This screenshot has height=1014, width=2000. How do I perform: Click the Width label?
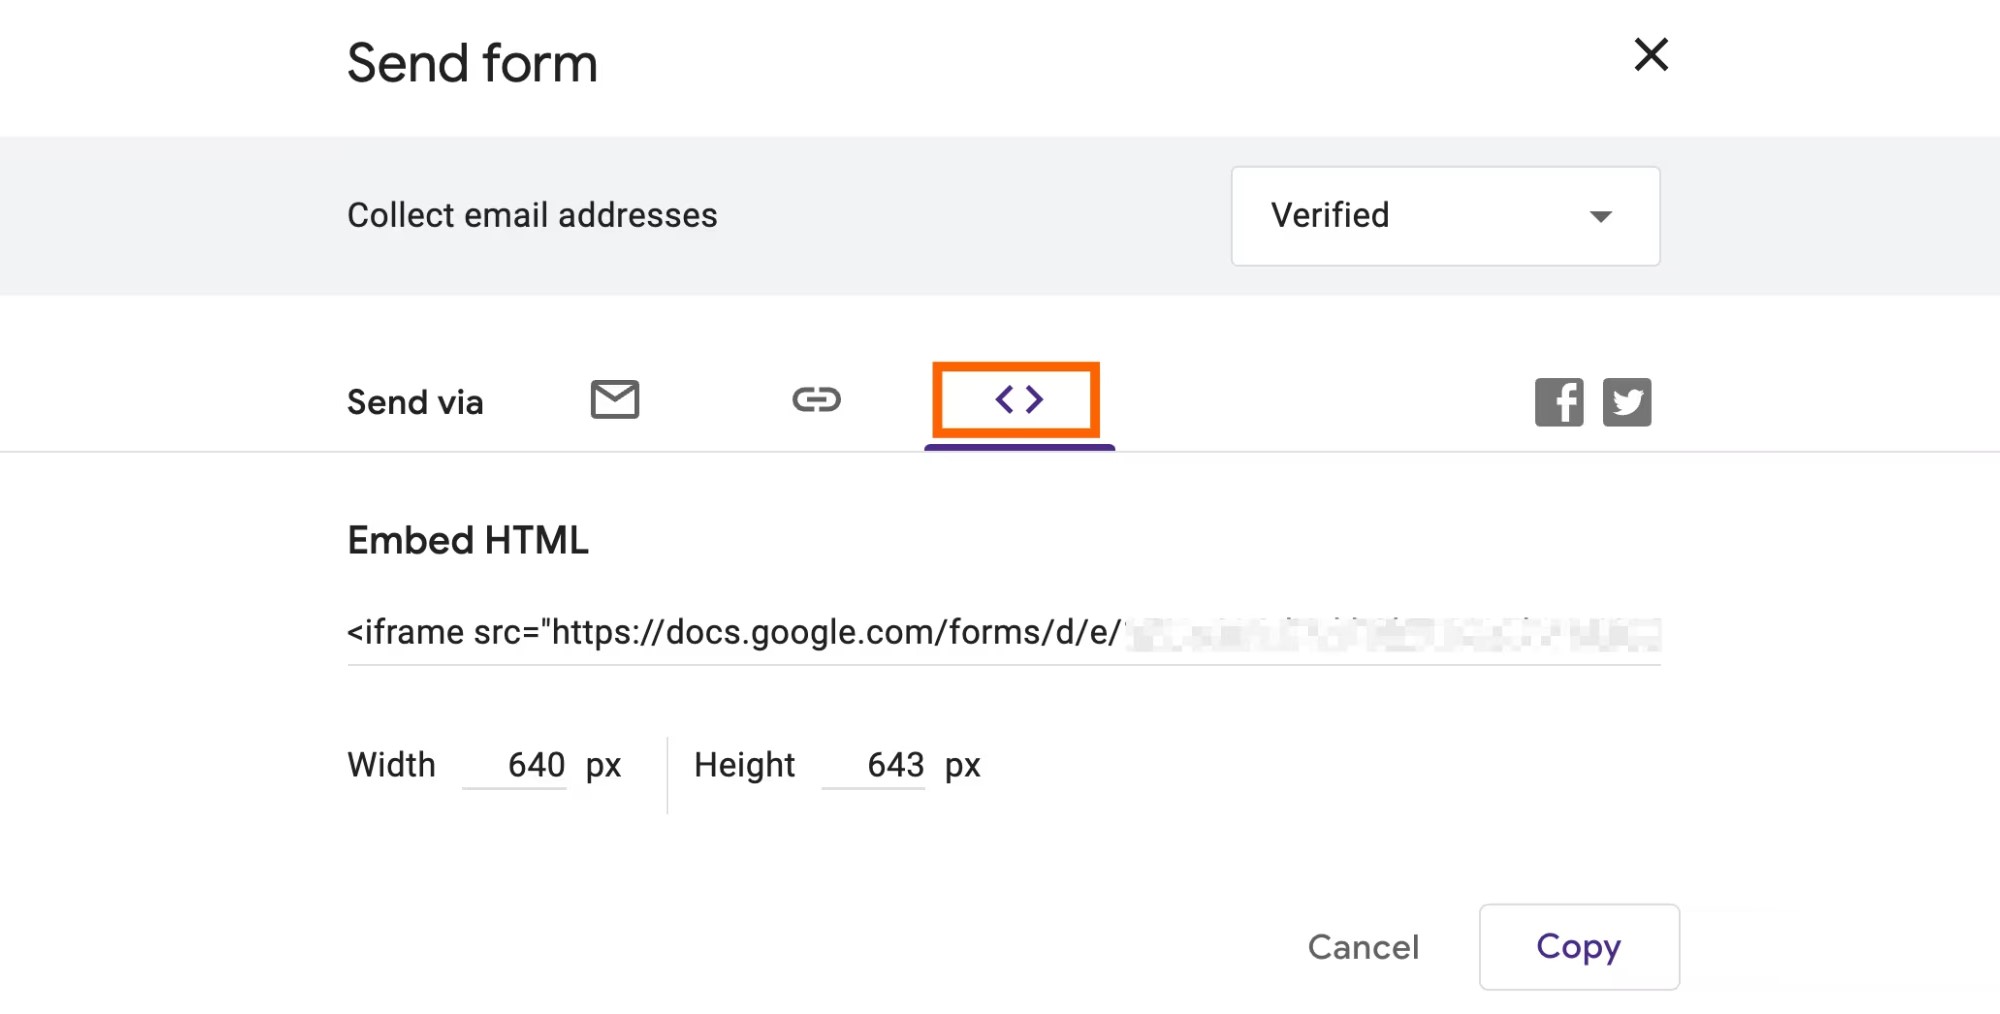click(391, 766)
